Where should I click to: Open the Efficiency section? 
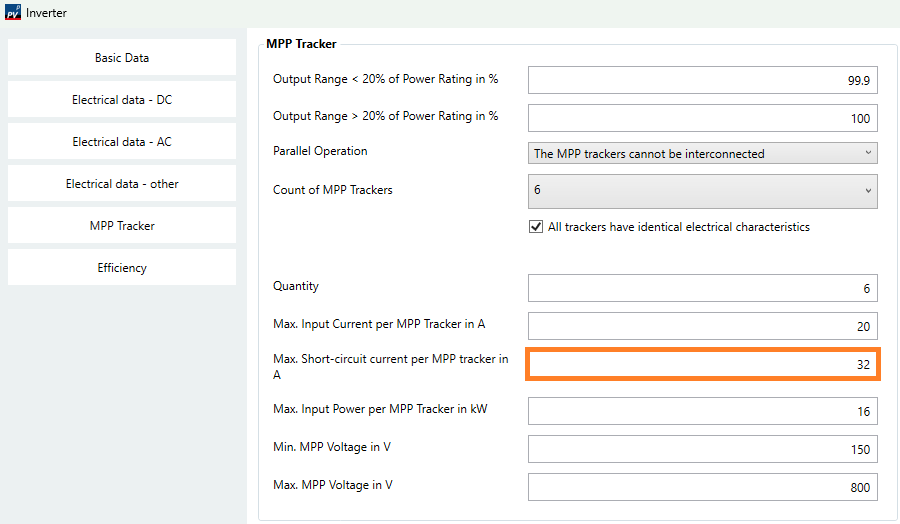click(122, 268)
